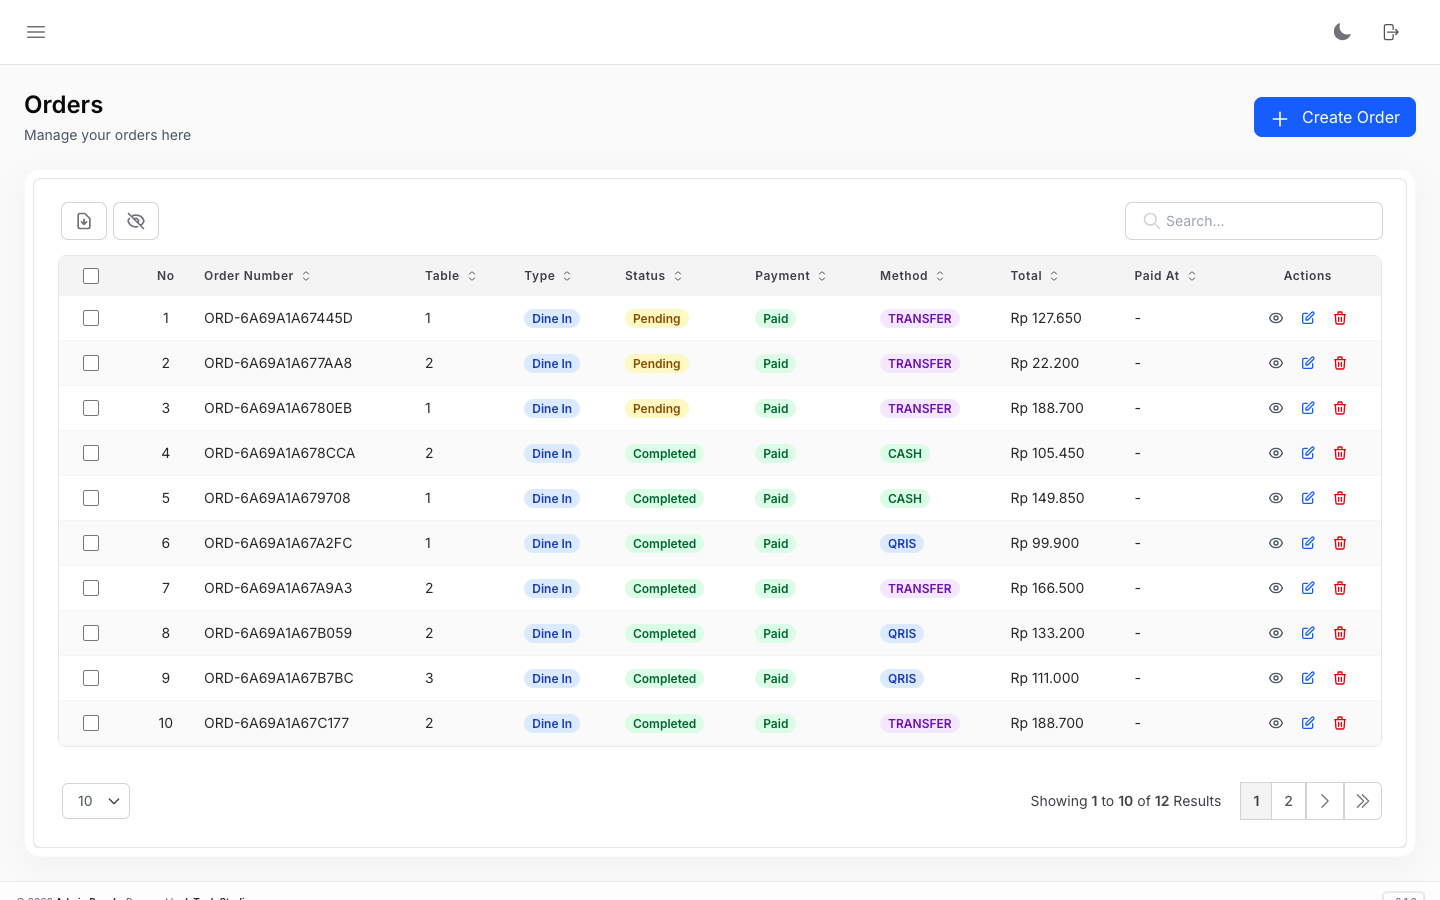
Task: Click QRIS method badge of order 9
Action: (x=902, y=678)
